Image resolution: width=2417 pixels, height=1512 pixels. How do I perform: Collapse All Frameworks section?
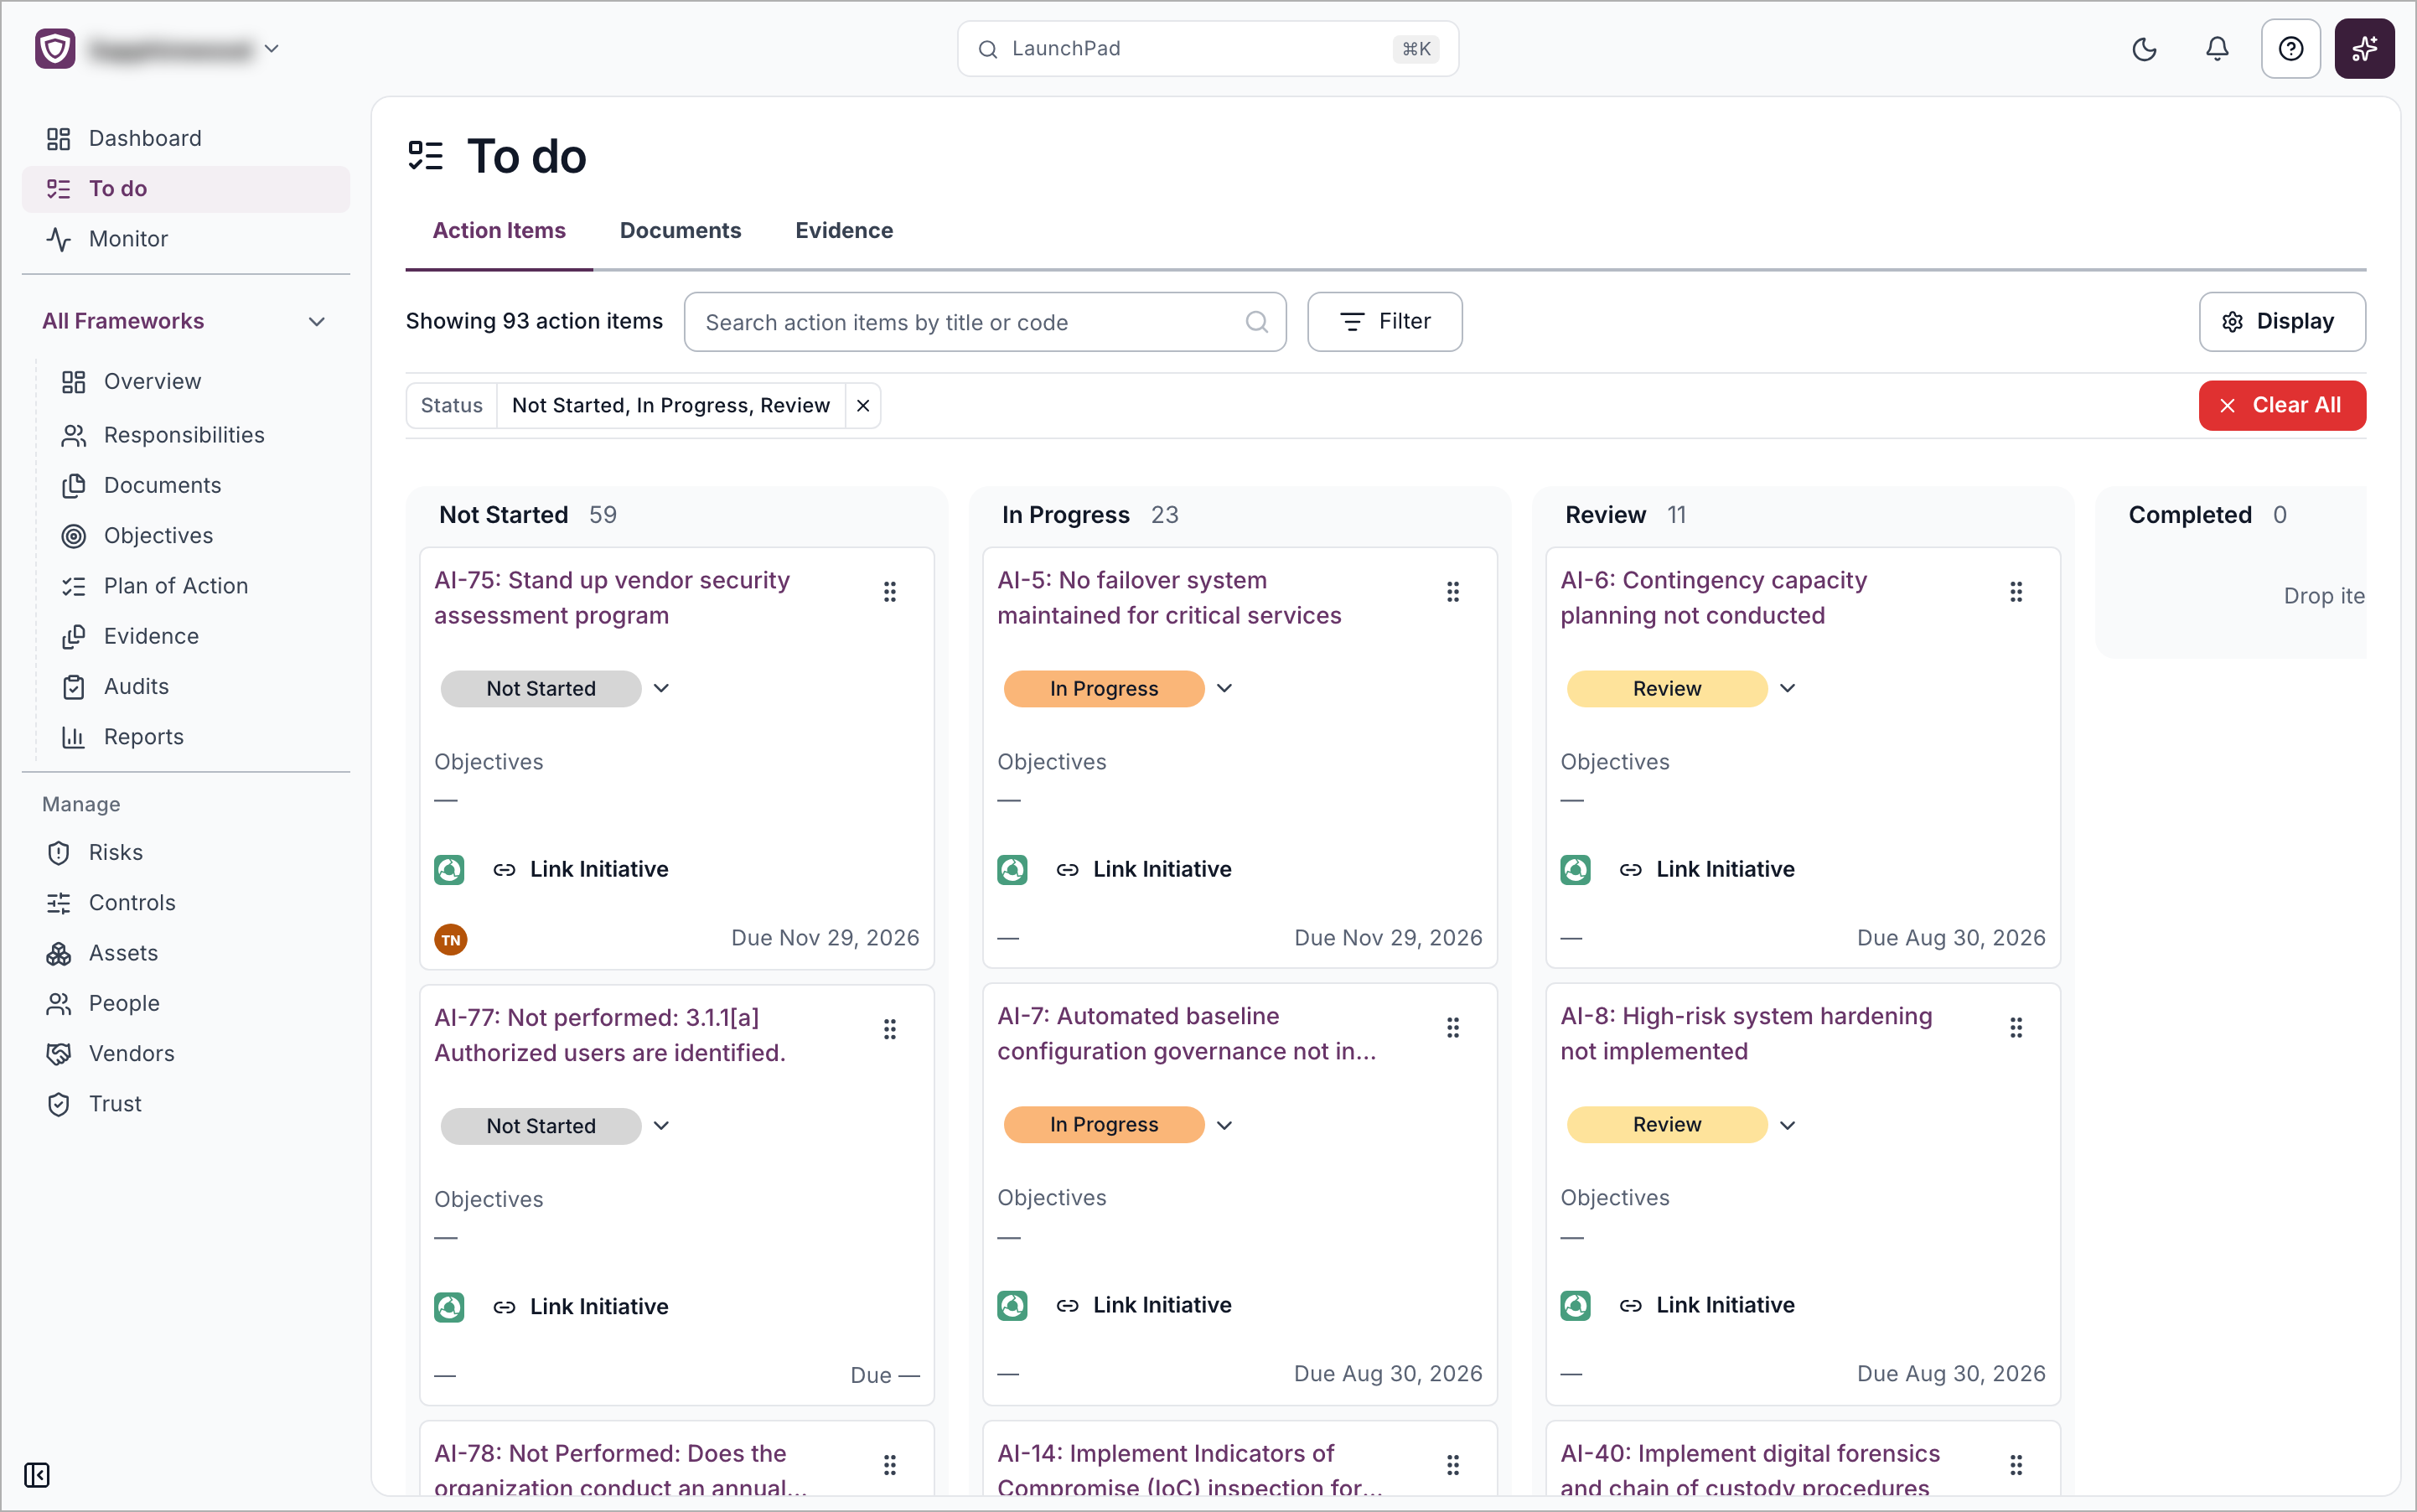click(x=316, y=321)
